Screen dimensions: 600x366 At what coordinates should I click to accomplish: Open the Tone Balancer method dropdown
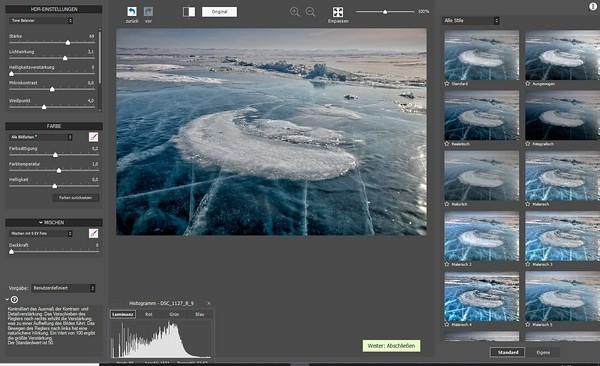tap(41, 21)
